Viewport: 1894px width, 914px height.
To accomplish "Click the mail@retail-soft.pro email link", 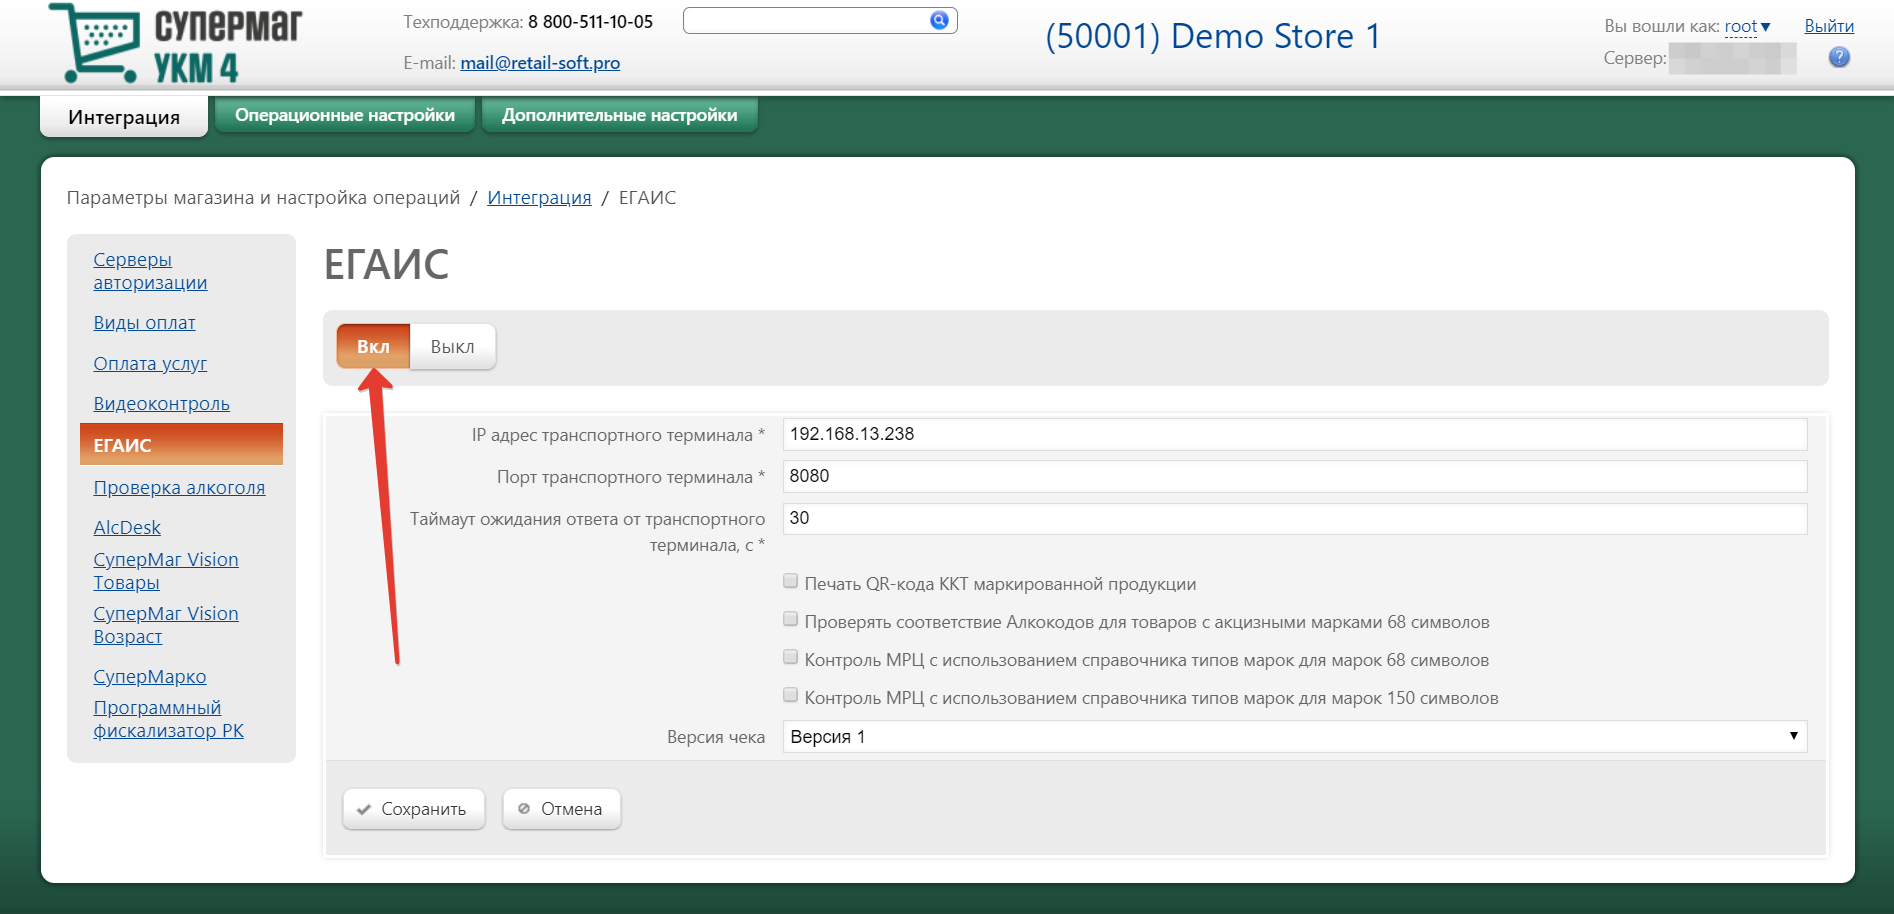I will click(540, 63).
